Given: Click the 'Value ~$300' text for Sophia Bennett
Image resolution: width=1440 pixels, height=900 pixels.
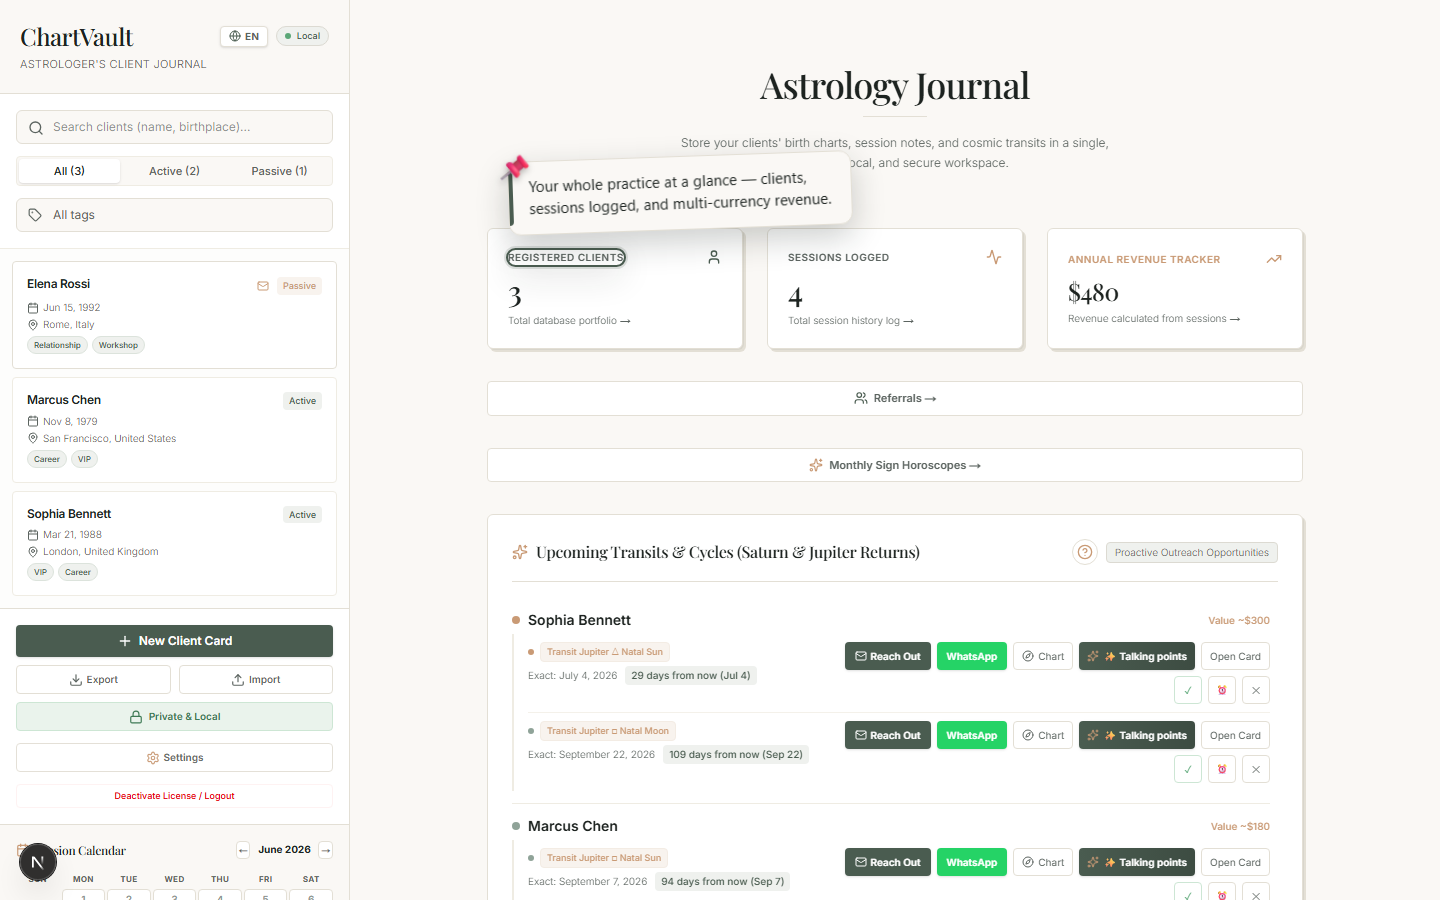Looking at the screenshot, I should point(1239,621).
